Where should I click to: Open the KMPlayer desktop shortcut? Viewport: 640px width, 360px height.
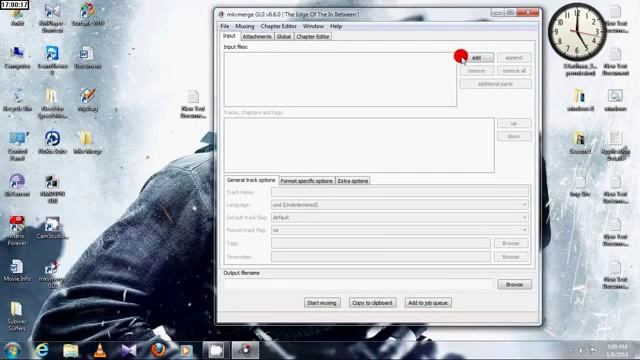(52, 18)
